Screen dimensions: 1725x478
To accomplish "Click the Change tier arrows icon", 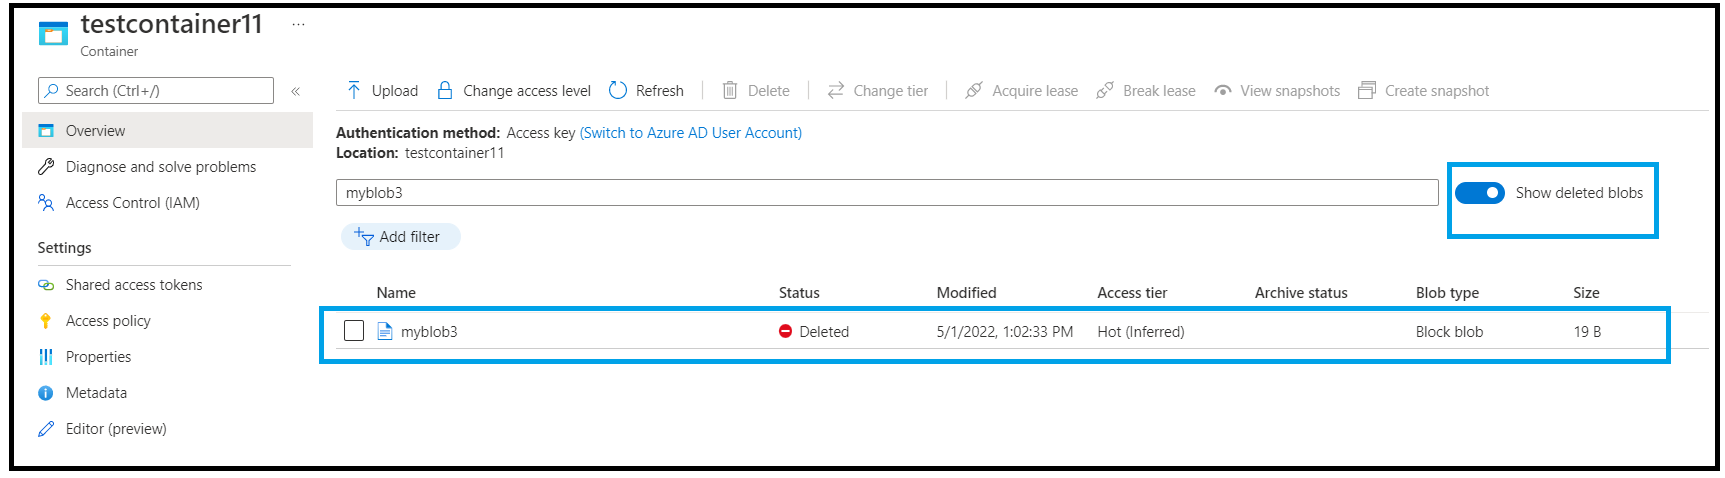I will point(836,90).
